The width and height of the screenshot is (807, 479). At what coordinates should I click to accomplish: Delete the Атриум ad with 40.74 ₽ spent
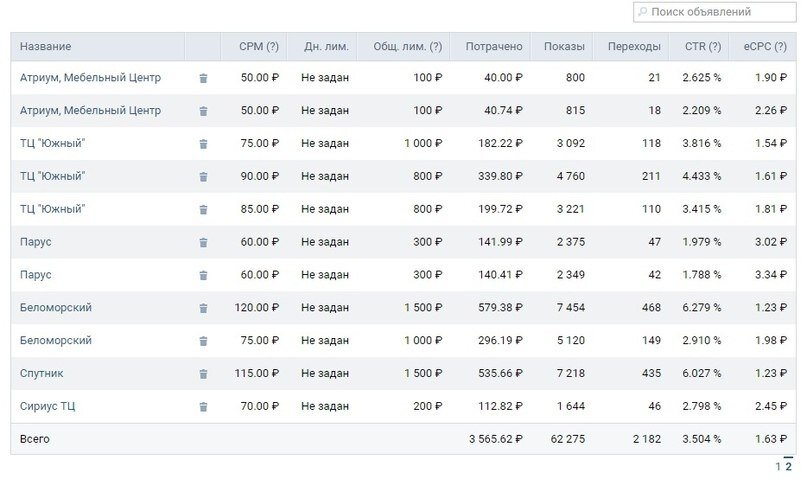pyautogui.click(x=203, y=111)
